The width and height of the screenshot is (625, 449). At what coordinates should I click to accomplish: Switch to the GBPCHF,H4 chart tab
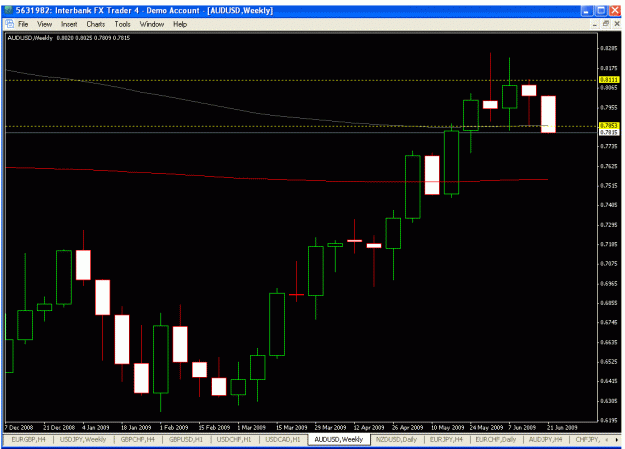[x=138, y=439]
